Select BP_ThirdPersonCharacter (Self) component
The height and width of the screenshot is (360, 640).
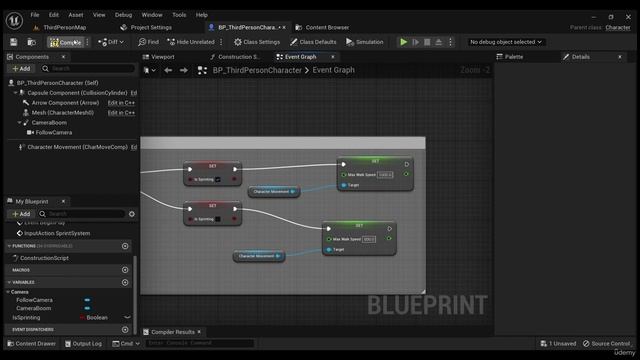coord(57,83)
